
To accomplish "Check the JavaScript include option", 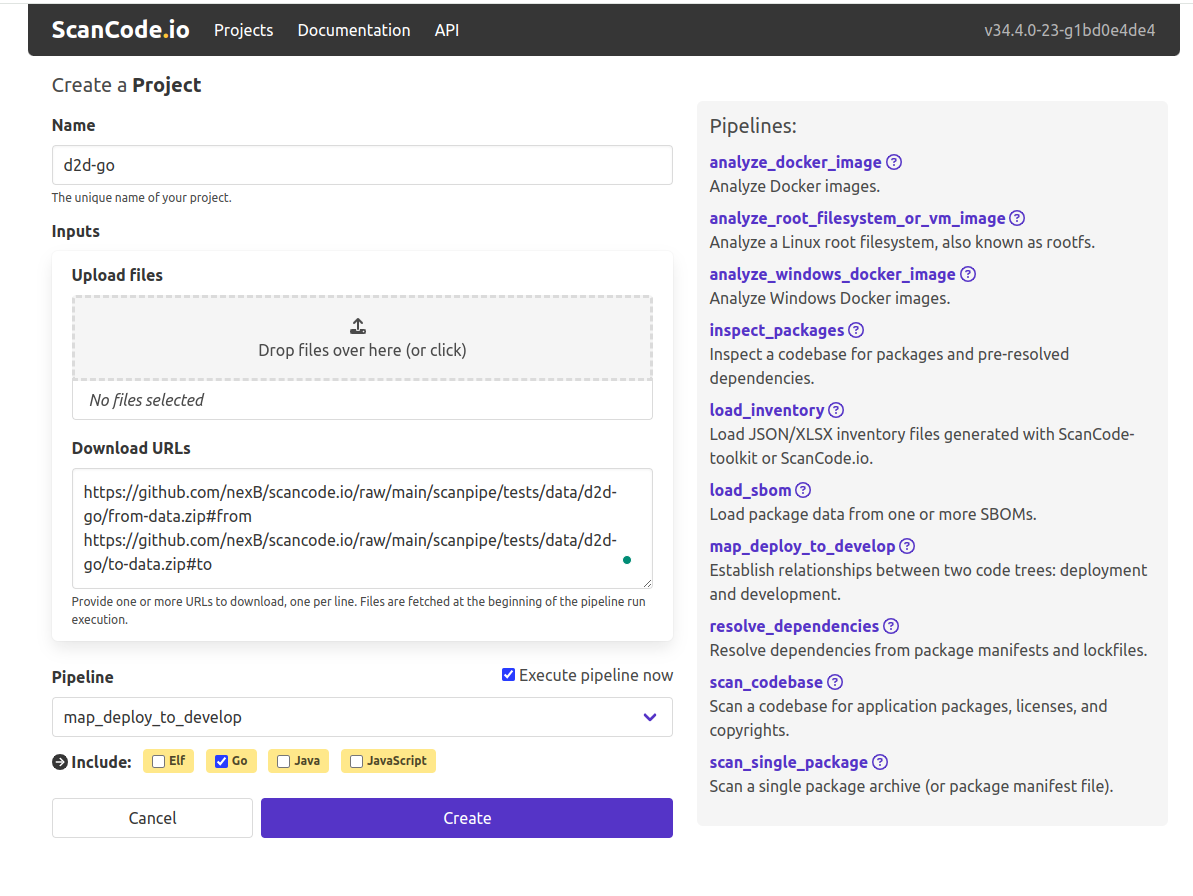I will click(356, 761).
